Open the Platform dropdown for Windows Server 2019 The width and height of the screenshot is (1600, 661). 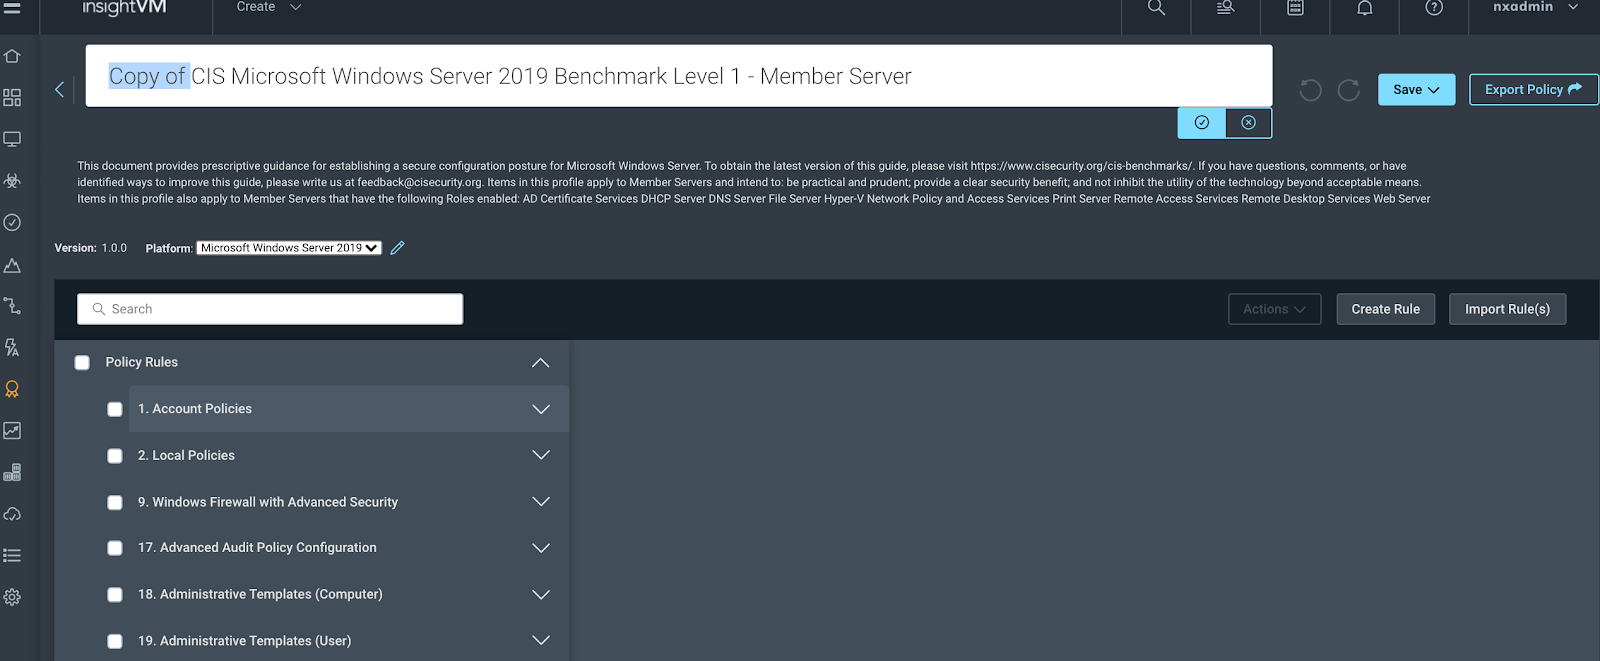point(288,248)
